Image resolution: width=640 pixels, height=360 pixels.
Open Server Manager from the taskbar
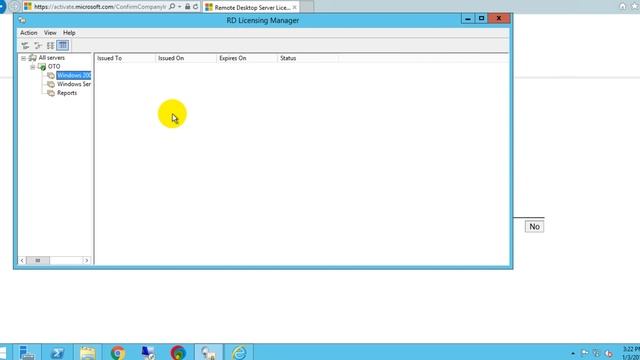[x=27, y=352]
